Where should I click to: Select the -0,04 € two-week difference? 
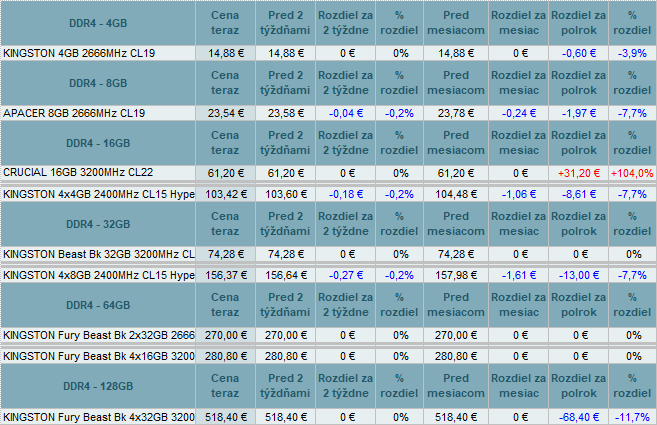[x=346, y=113]
